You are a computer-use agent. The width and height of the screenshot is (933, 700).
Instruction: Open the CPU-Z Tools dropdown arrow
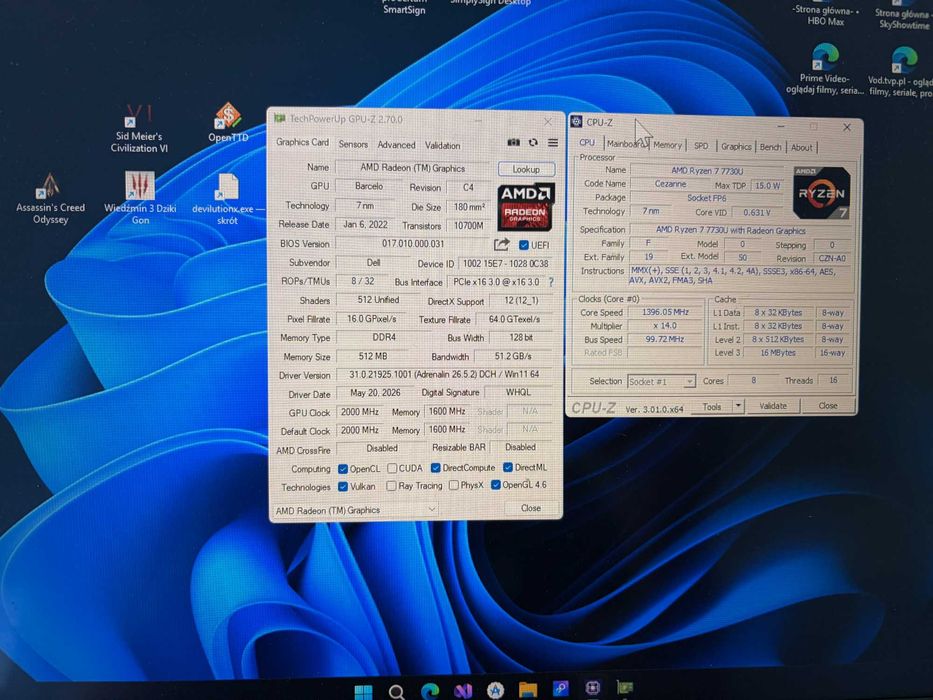(738, 406)
